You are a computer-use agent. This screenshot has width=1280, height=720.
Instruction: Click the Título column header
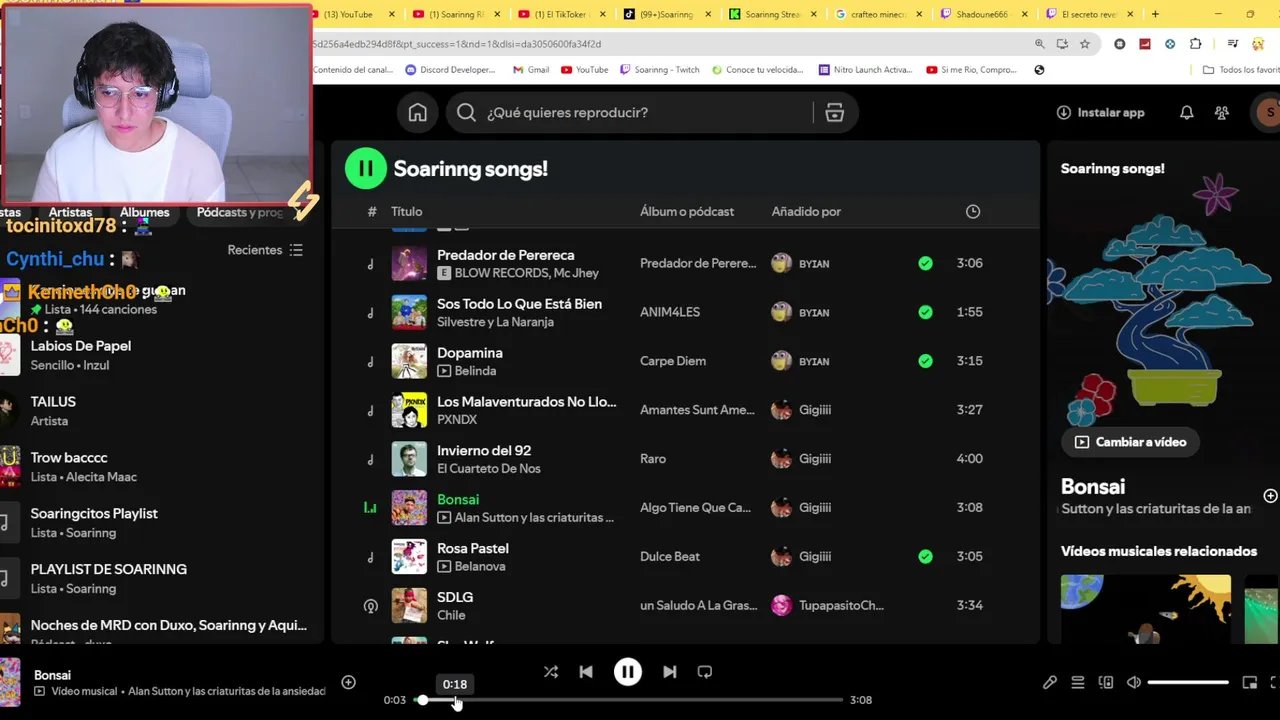coord(407,211)
